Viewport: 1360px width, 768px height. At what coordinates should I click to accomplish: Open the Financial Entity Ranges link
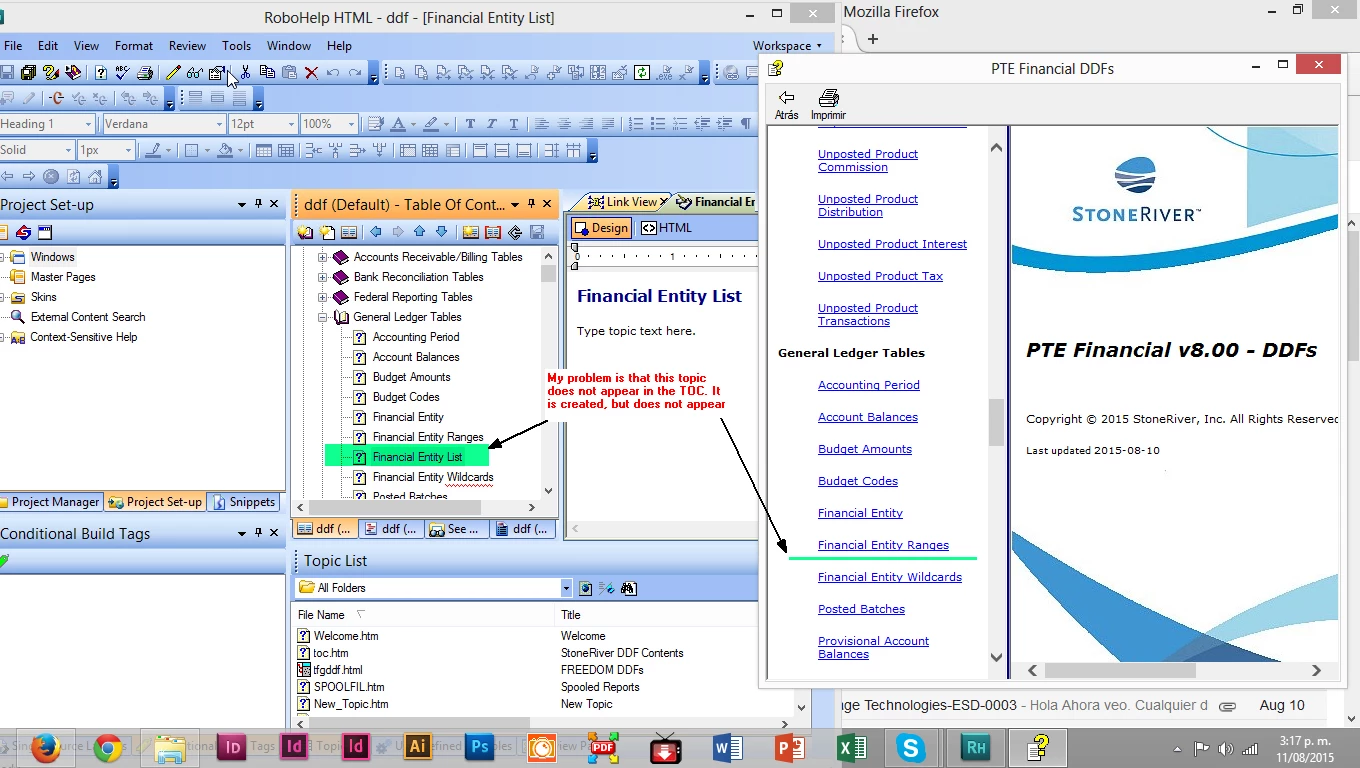tap(883, 545)
